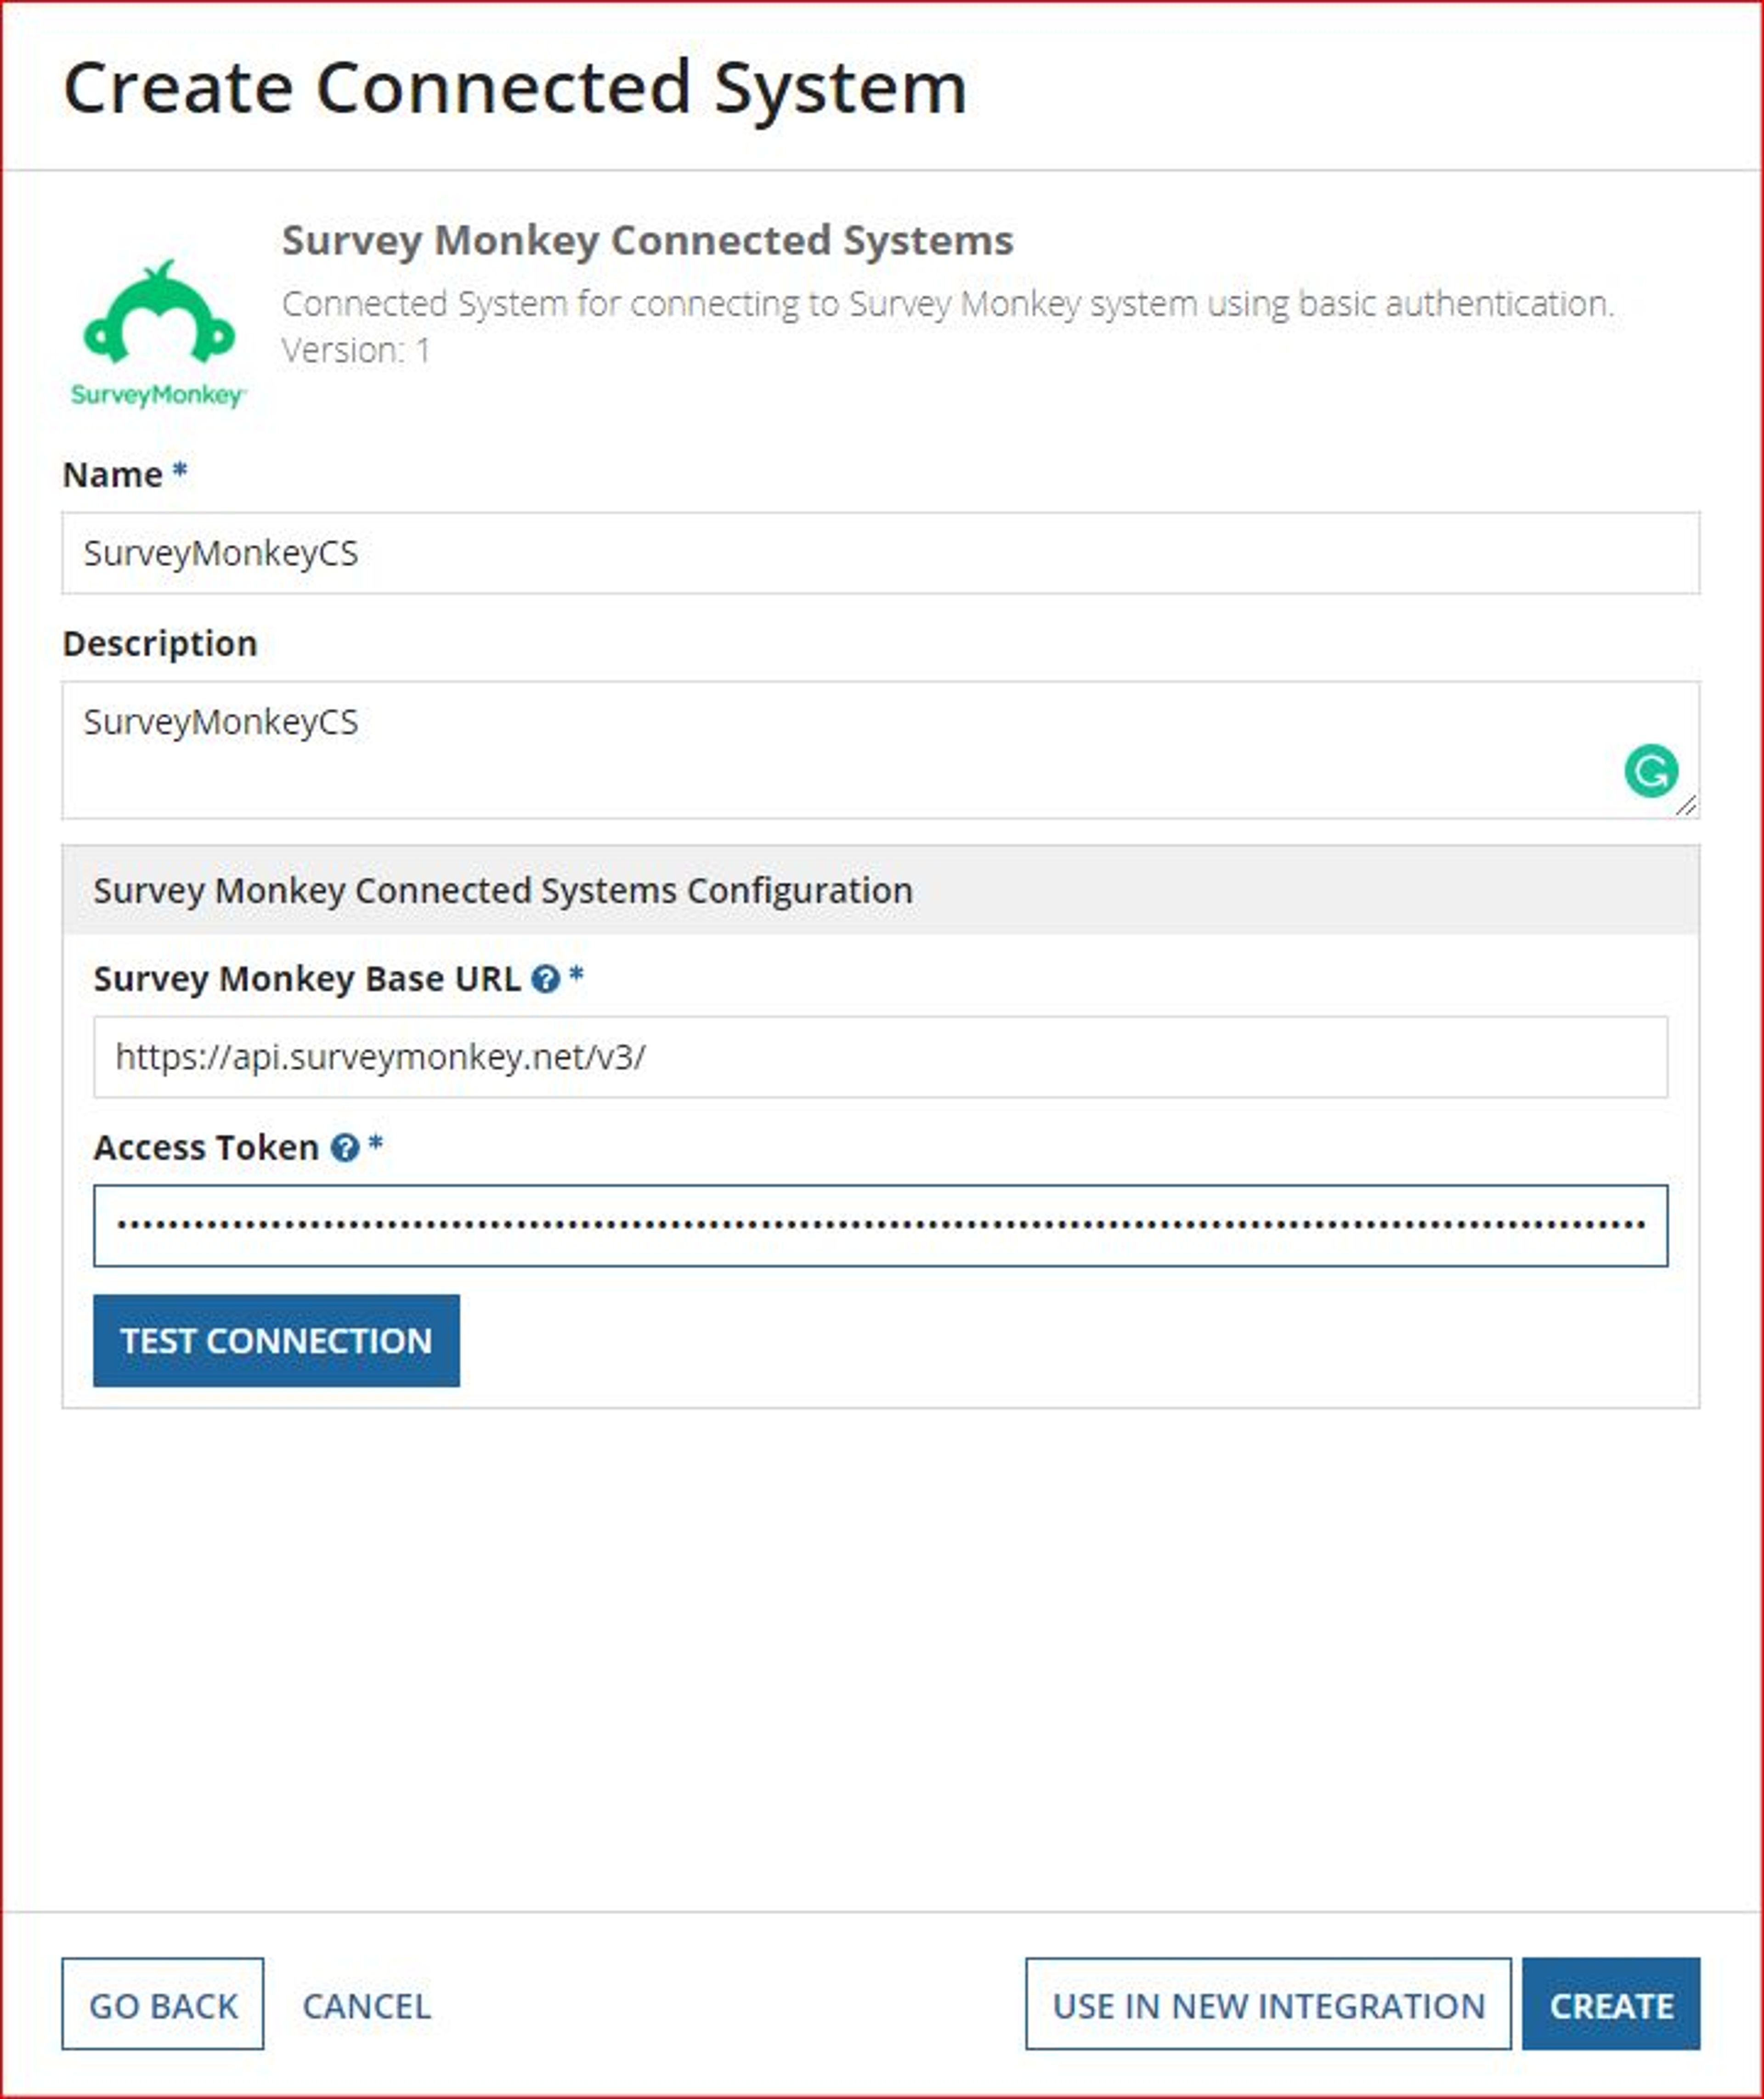Open help icon beside Survey Monkey Base URL

tap(545, 979)
